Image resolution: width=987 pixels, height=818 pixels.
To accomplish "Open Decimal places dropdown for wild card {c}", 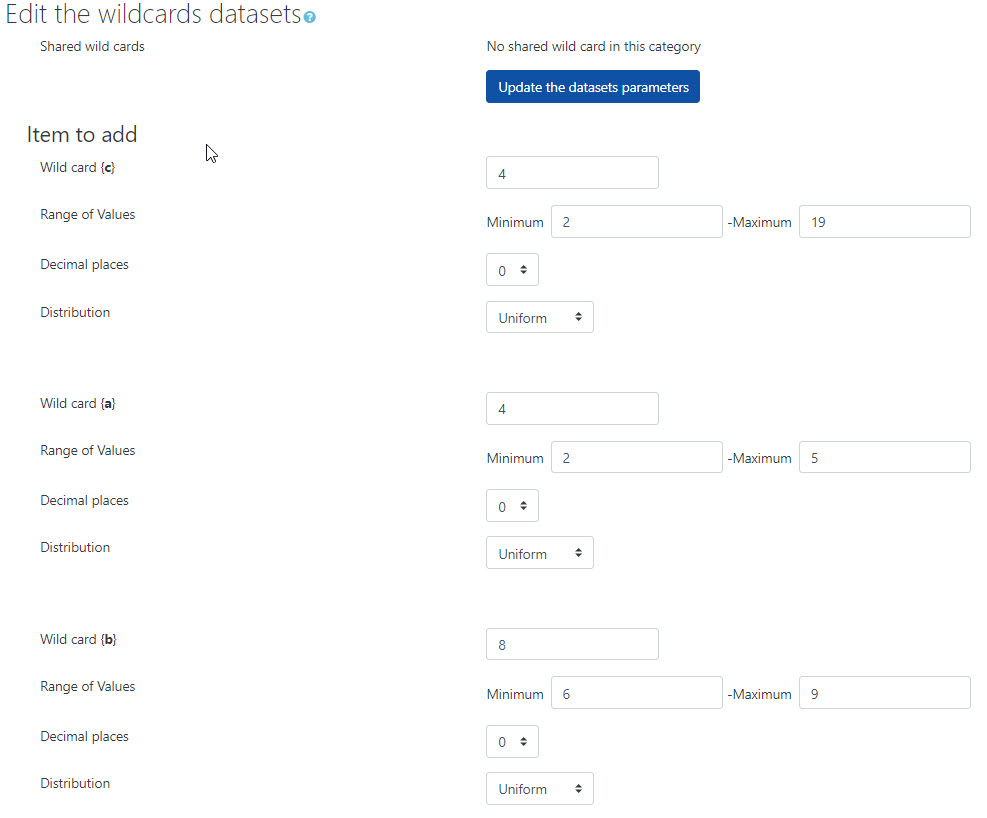I will click(x=512, y=270).
